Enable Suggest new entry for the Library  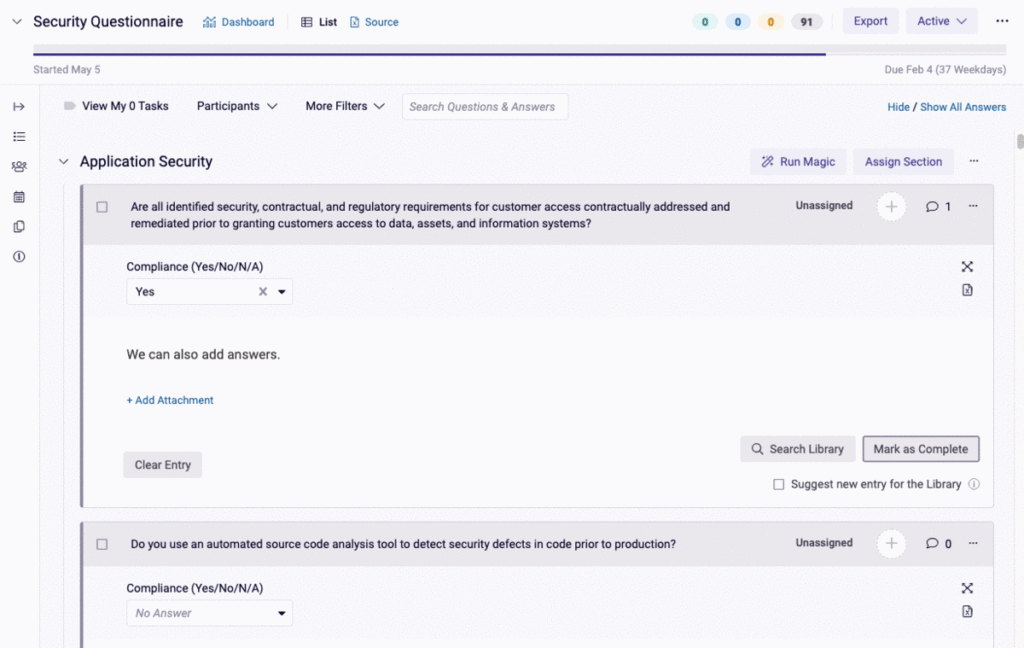777,484
